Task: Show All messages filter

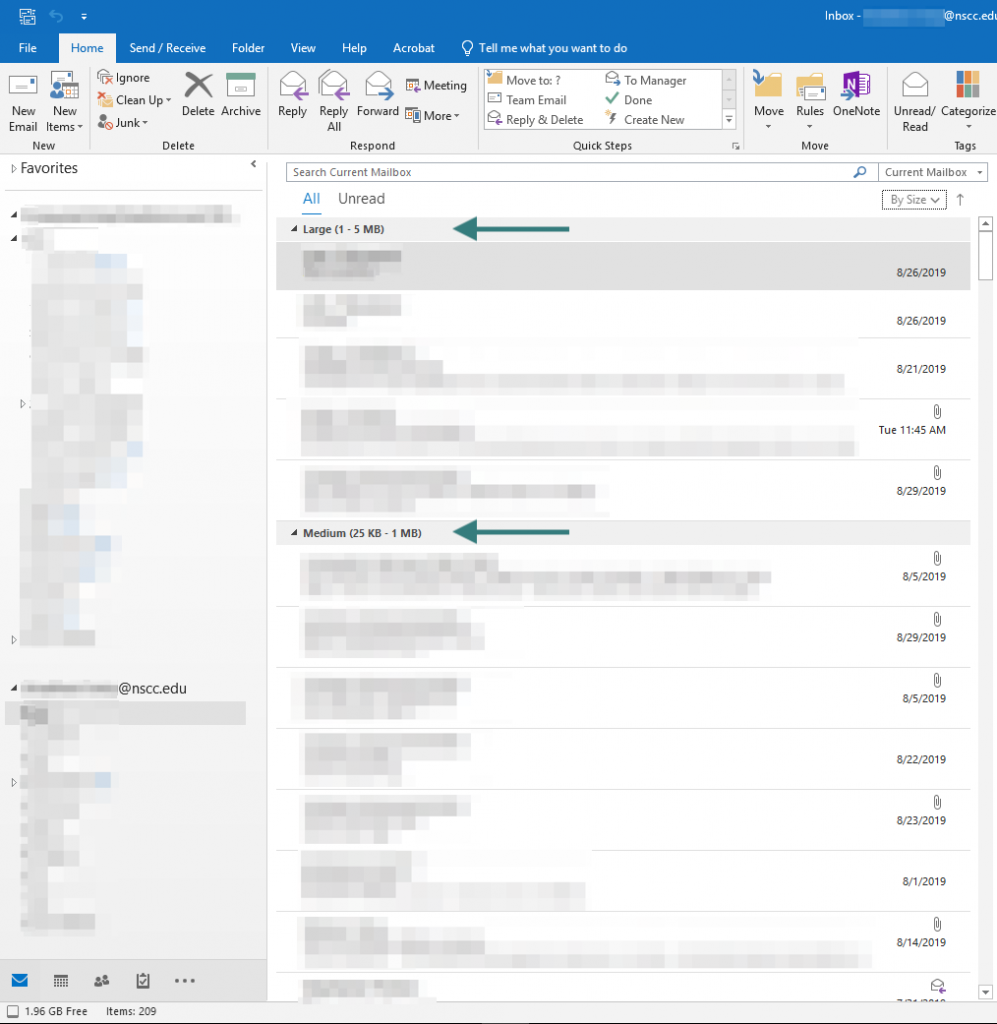Action: pyautogui.click(x=311, y=199)
